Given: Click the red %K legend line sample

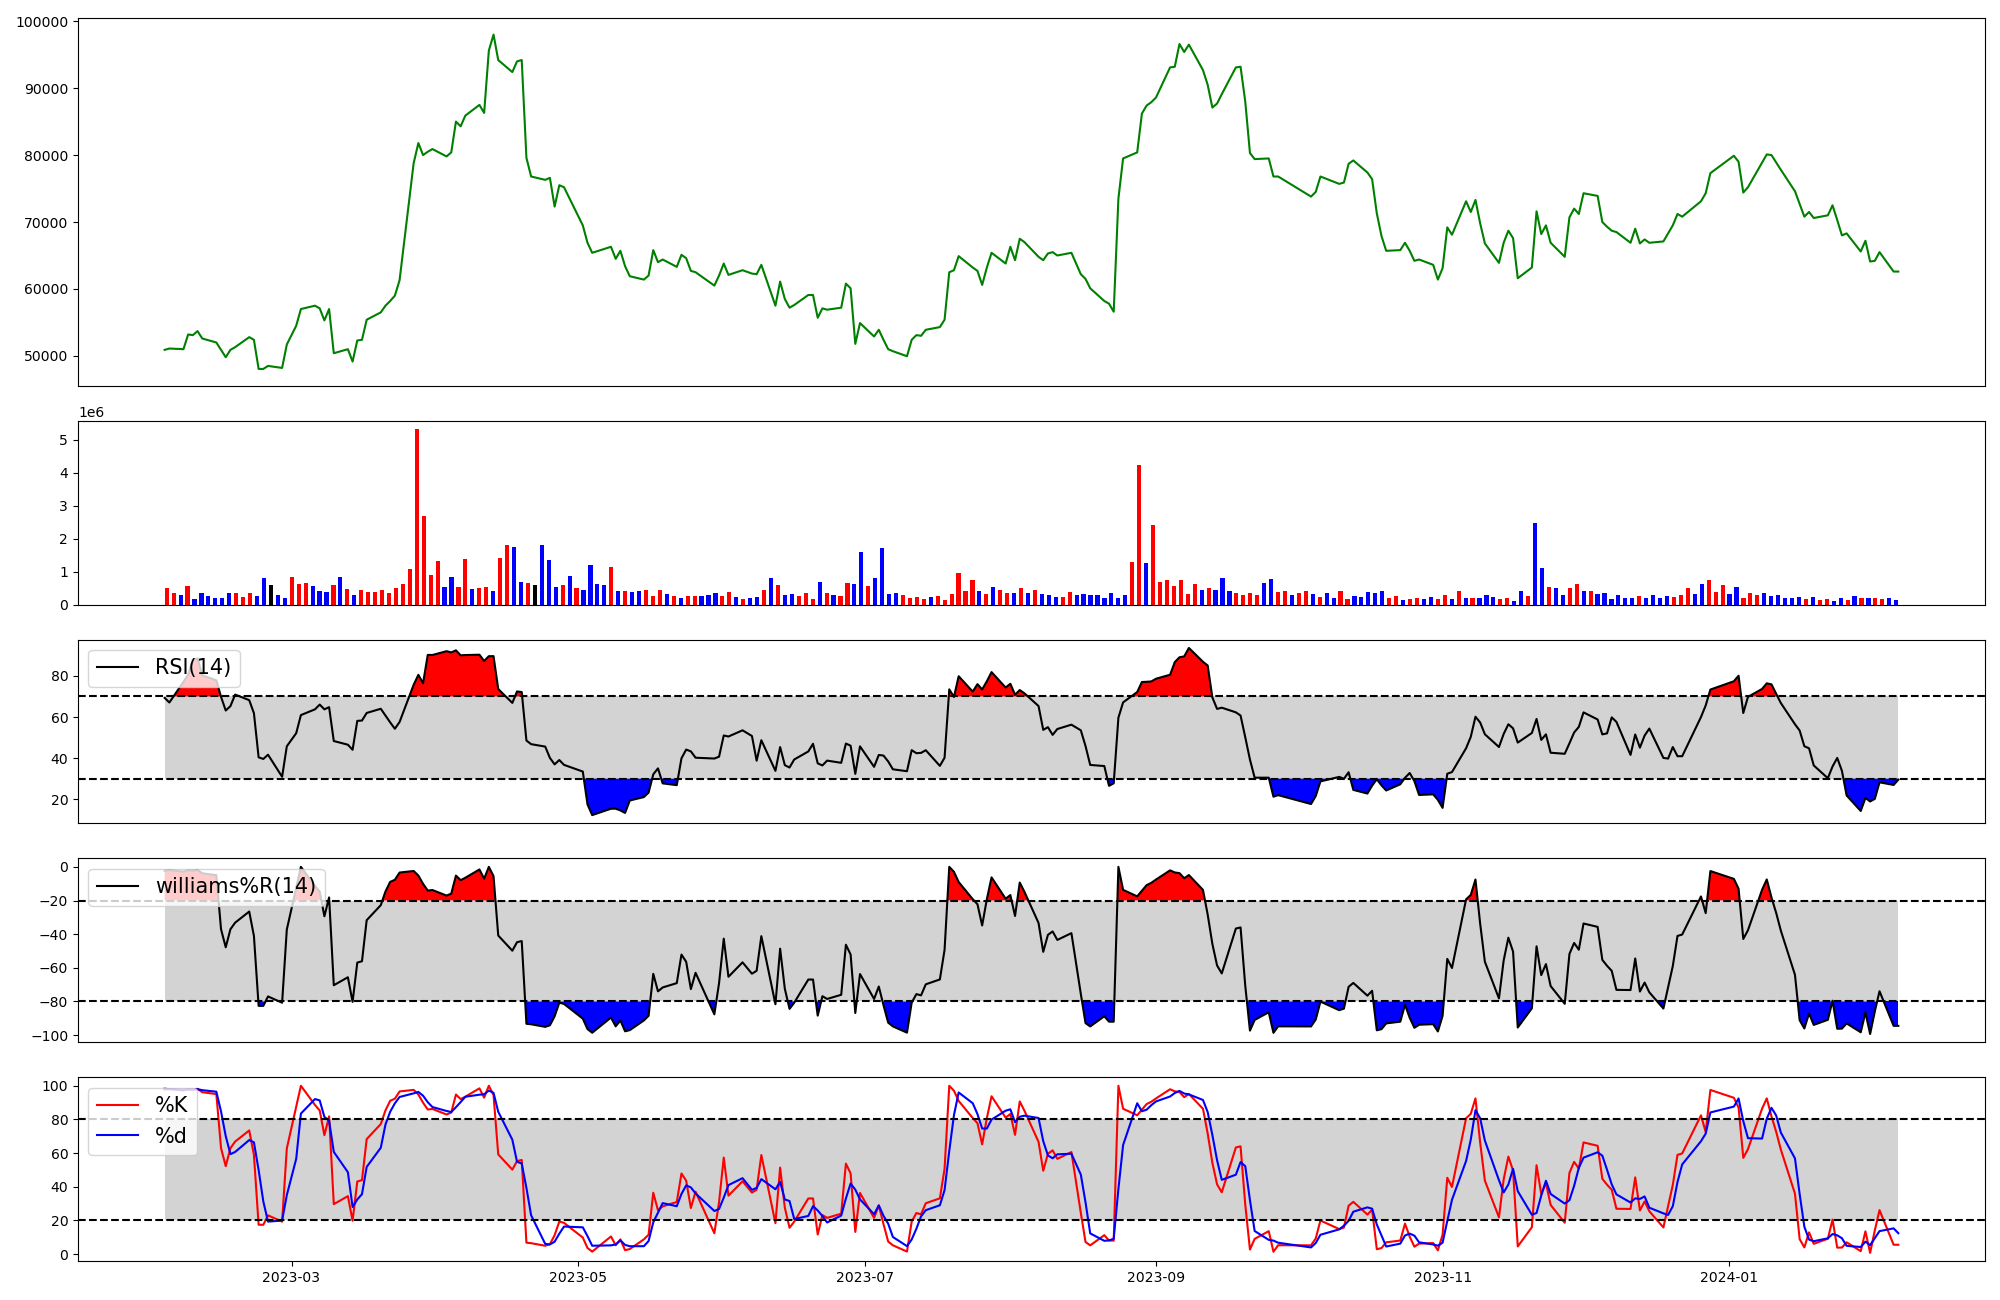Looking at the screenshot, I should tap(118, 1105).
